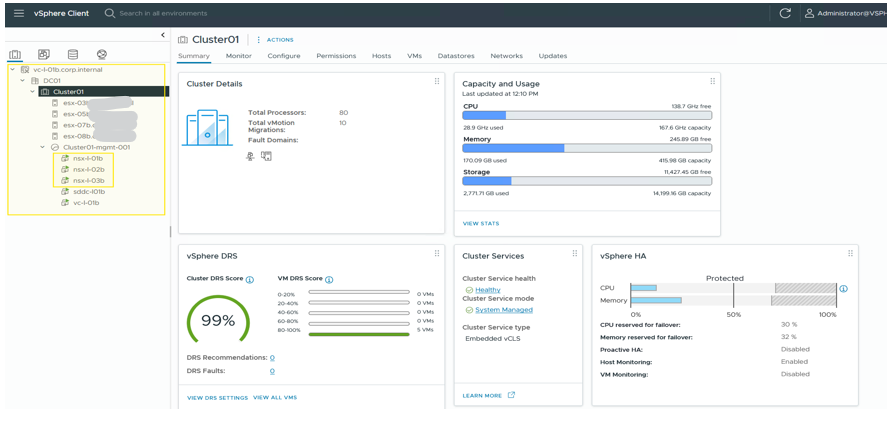Click the vSphere HA info icon
The width and height of the screenshot is (894, 421).
pyautogui.click(x=844, y=289)
